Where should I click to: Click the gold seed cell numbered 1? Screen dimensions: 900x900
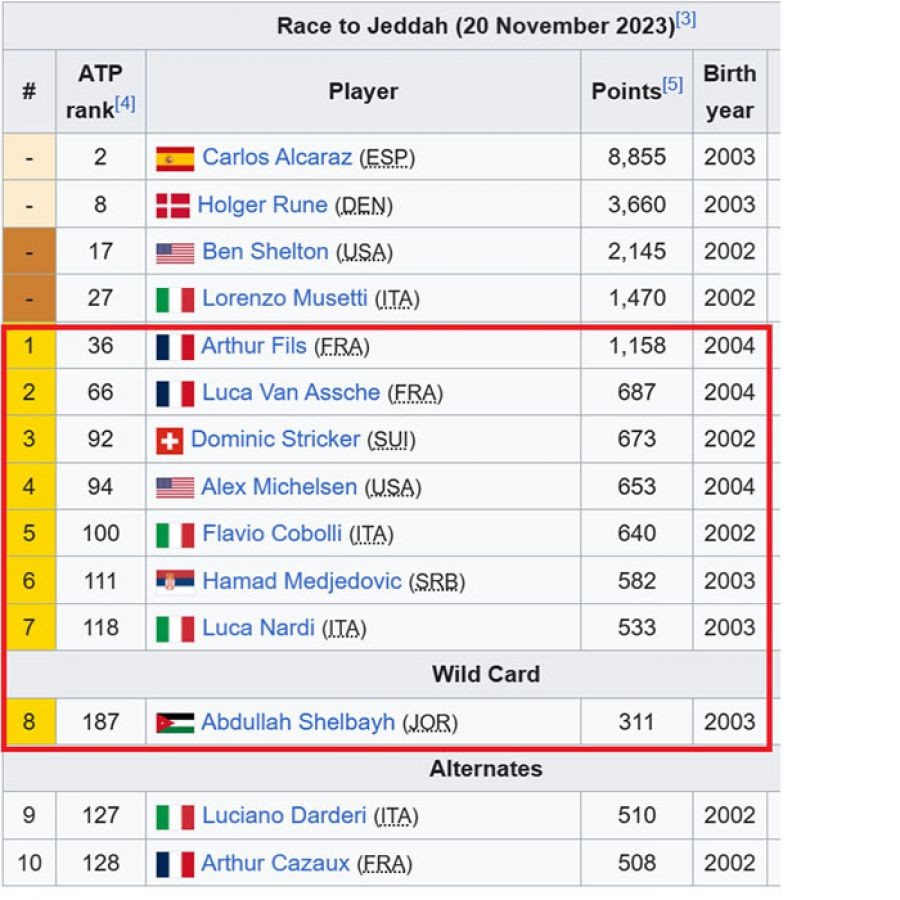[29, 346]
